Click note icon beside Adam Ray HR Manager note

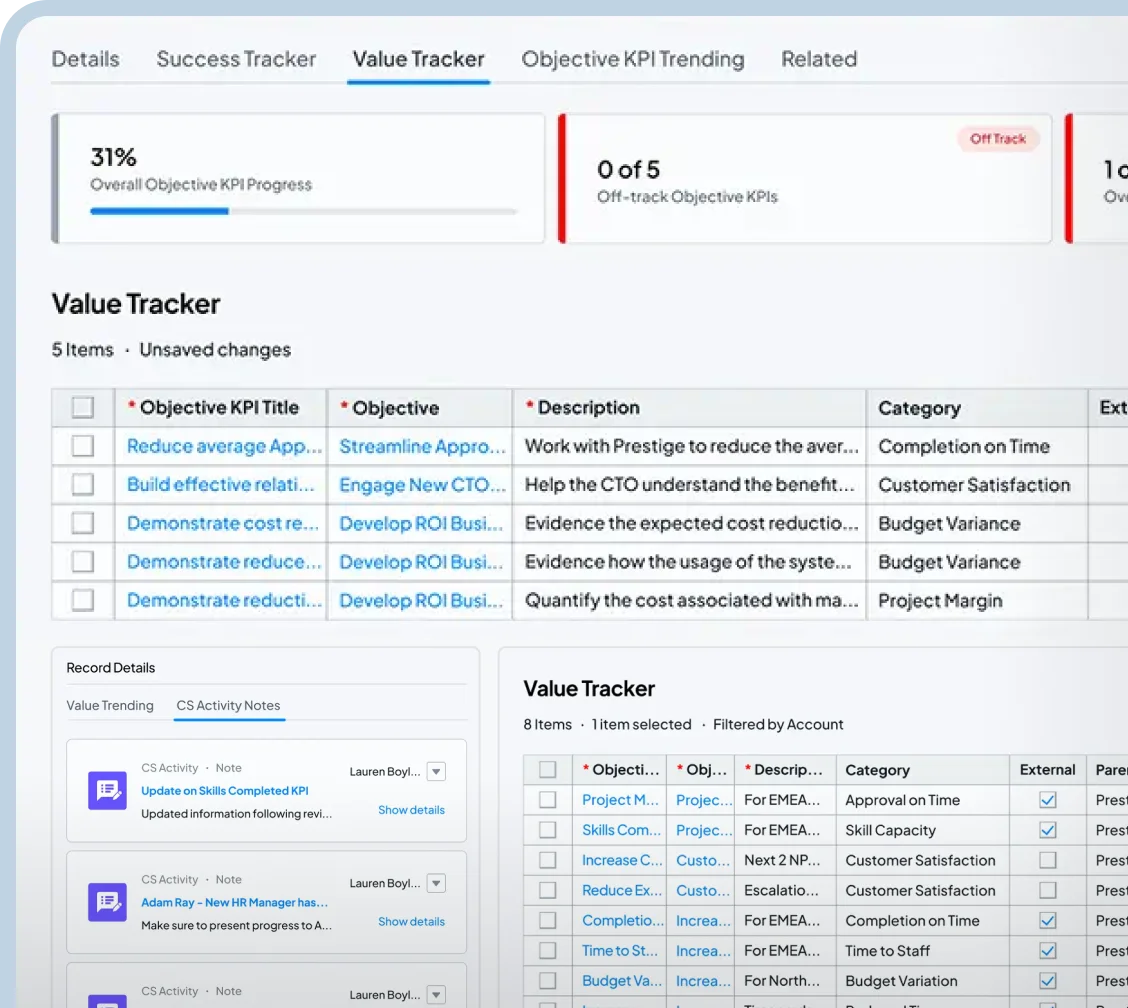pos(107,902)
